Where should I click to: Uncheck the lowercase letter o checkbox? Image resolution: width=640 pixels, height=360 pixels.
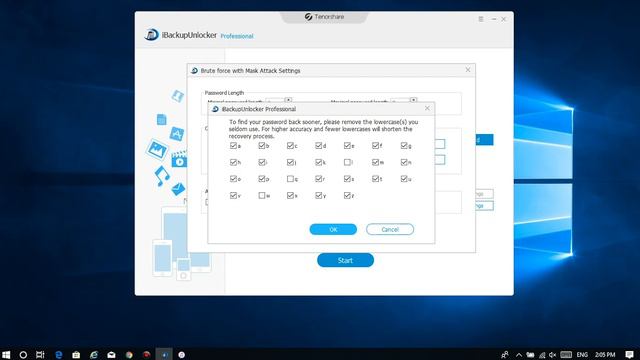(233, 179)
